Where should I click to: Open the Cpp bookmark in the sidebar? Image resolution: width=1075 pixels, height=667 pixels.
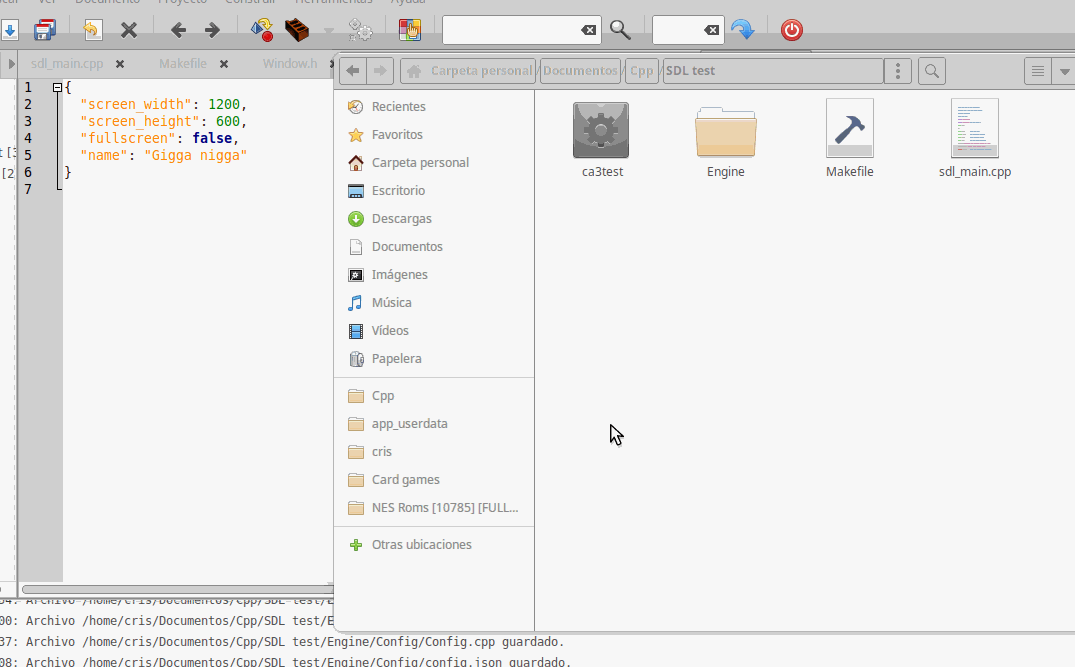[x=434, y=396]
